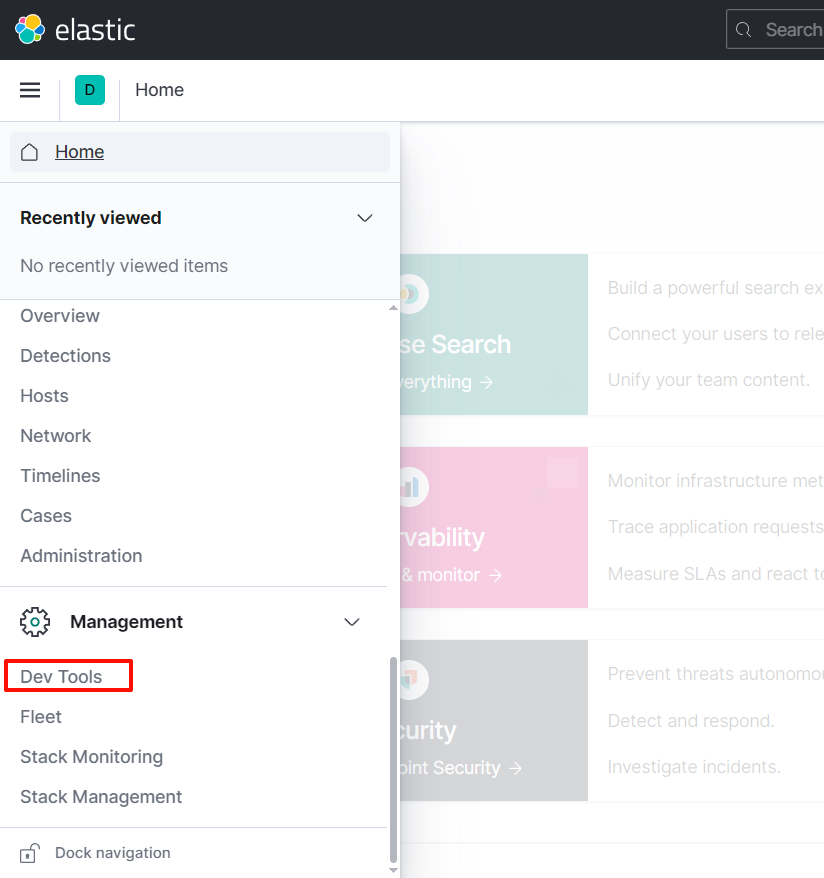Screen dimensions: 824x878
Task: Select Timelines in the sidebar
Action: coord(60,476)
